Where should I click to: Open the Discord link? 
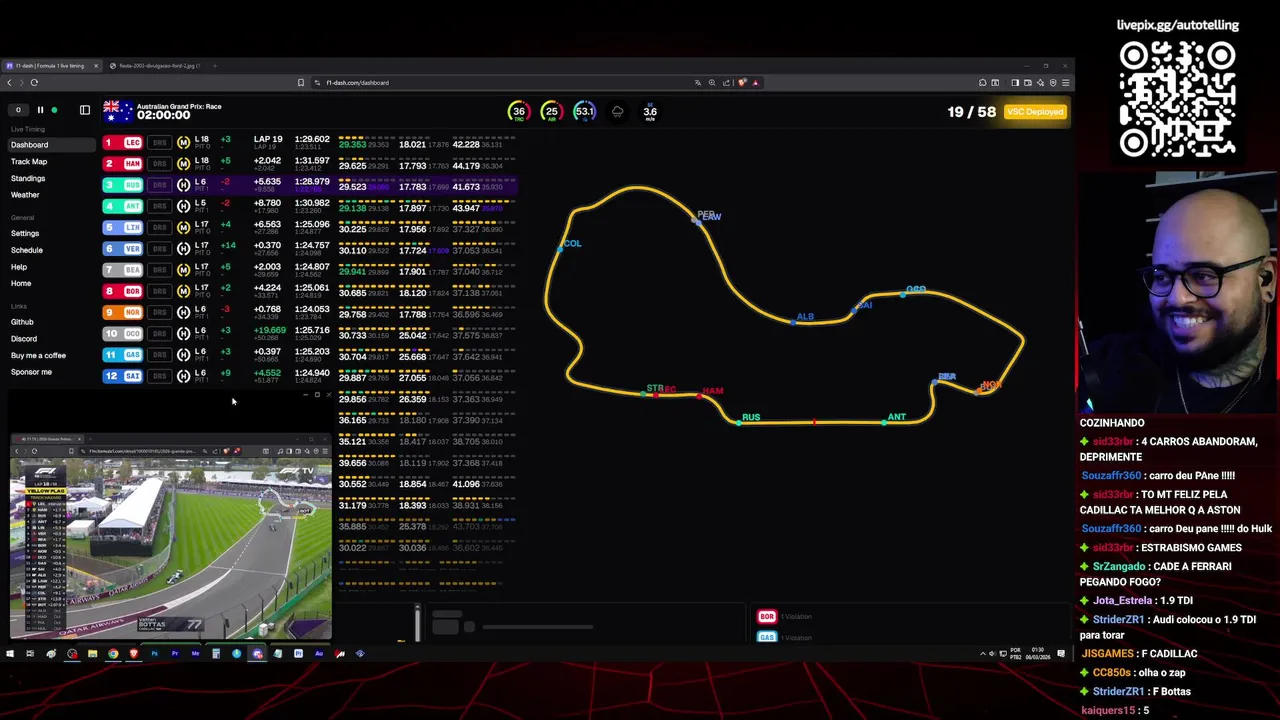24,338
